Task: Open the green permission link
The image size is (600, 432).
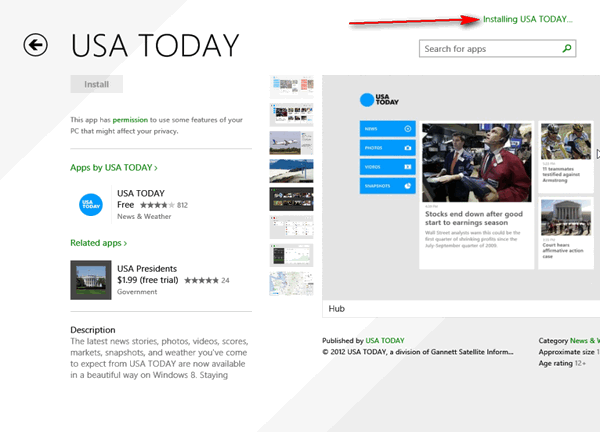Action: pyautogui.click(x=130, y=120)
